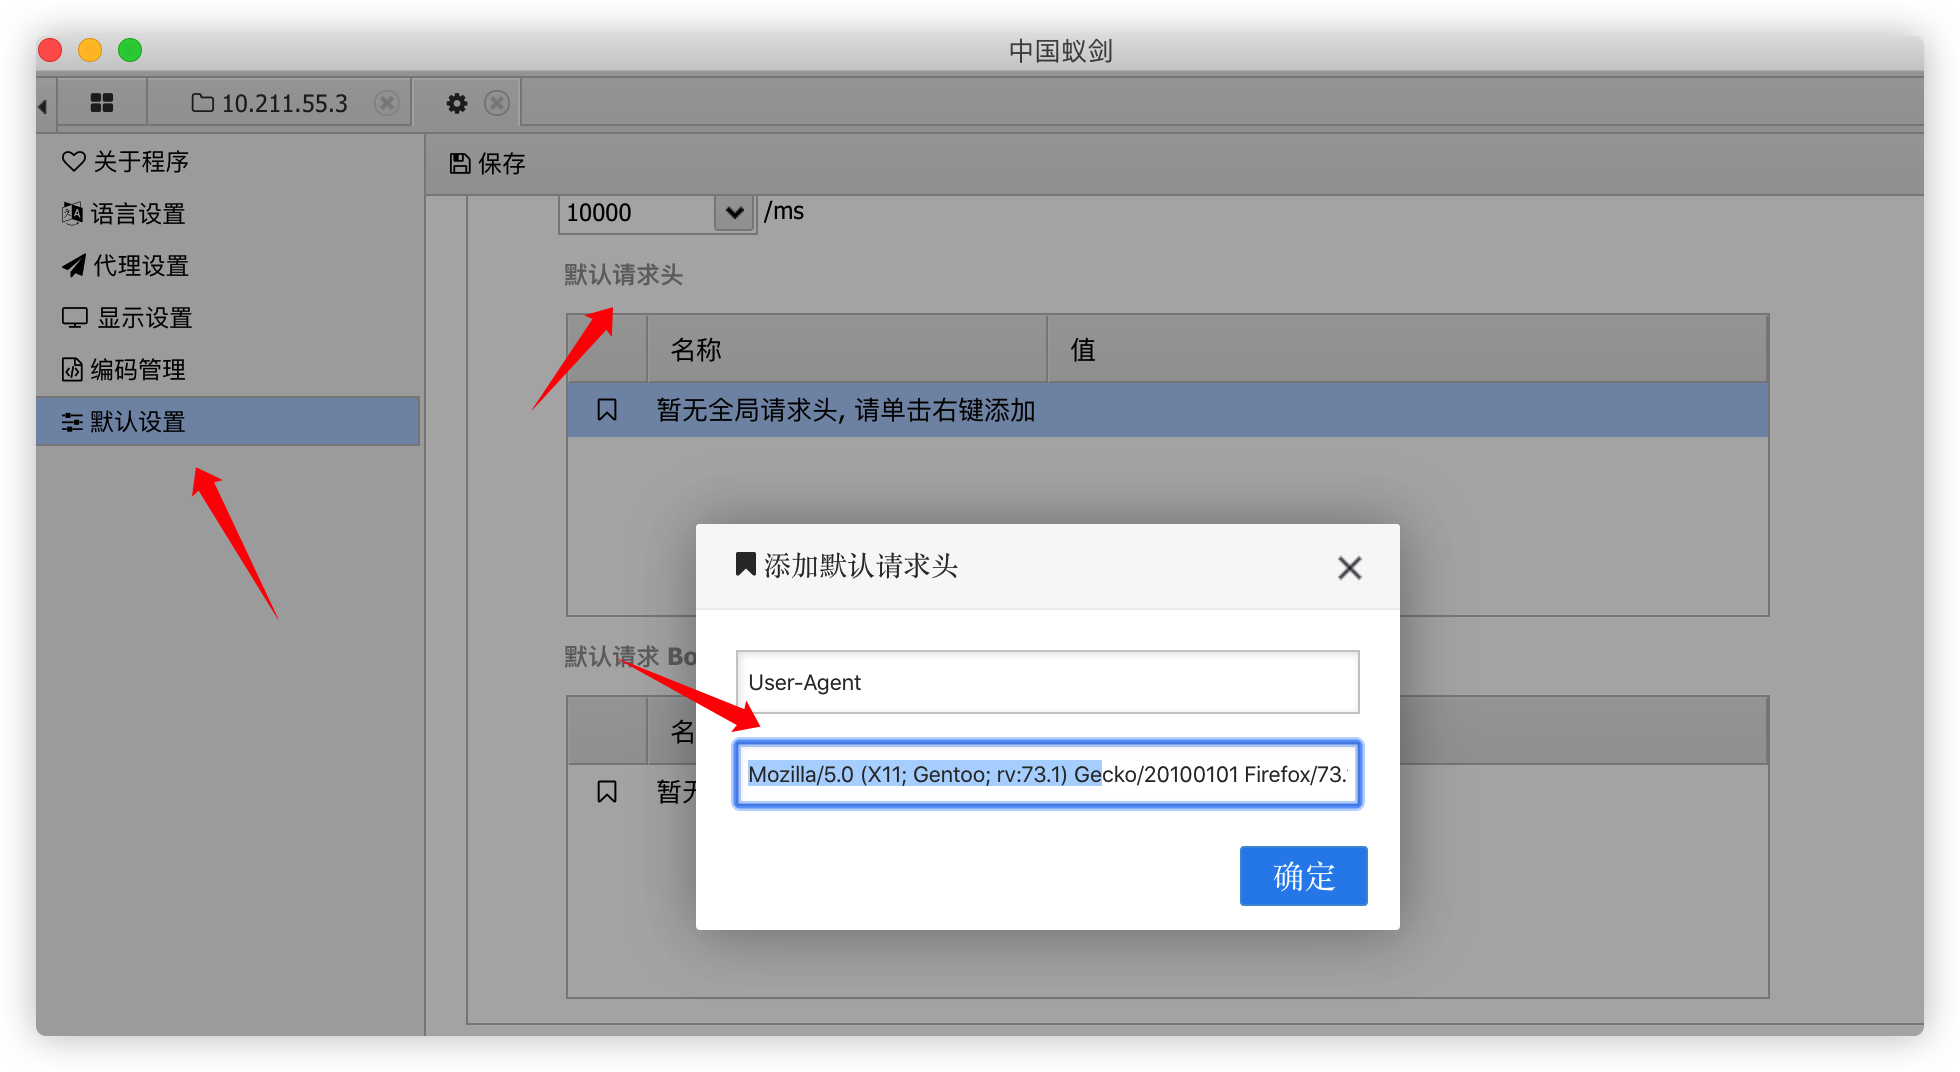
Task: Open 语言设置 language settings
Action: point(124,214)
